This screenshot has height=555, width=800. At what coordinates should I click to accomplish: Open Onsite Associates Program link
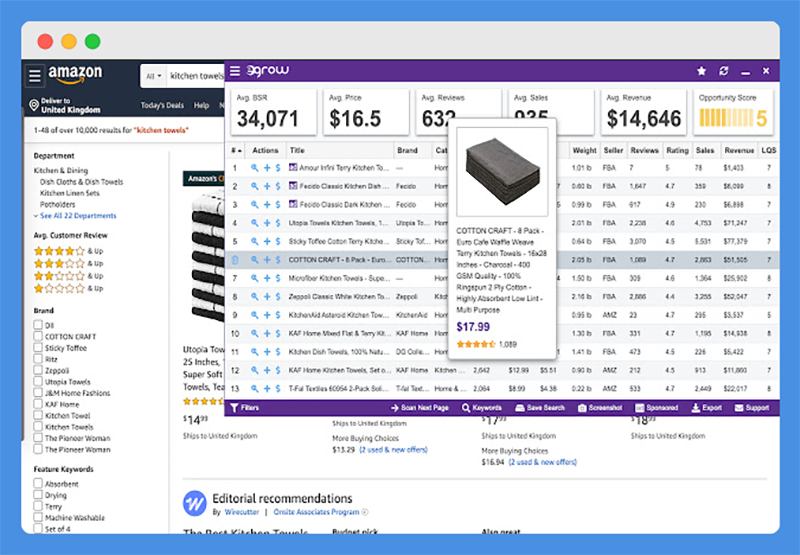pos(316,512)
